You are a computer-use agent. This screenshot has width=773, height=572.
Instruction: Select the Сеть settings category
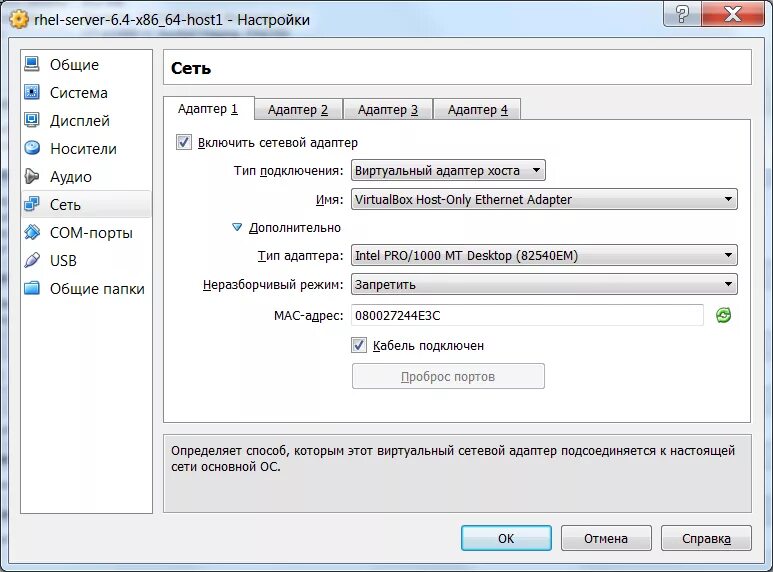point(86,204)
